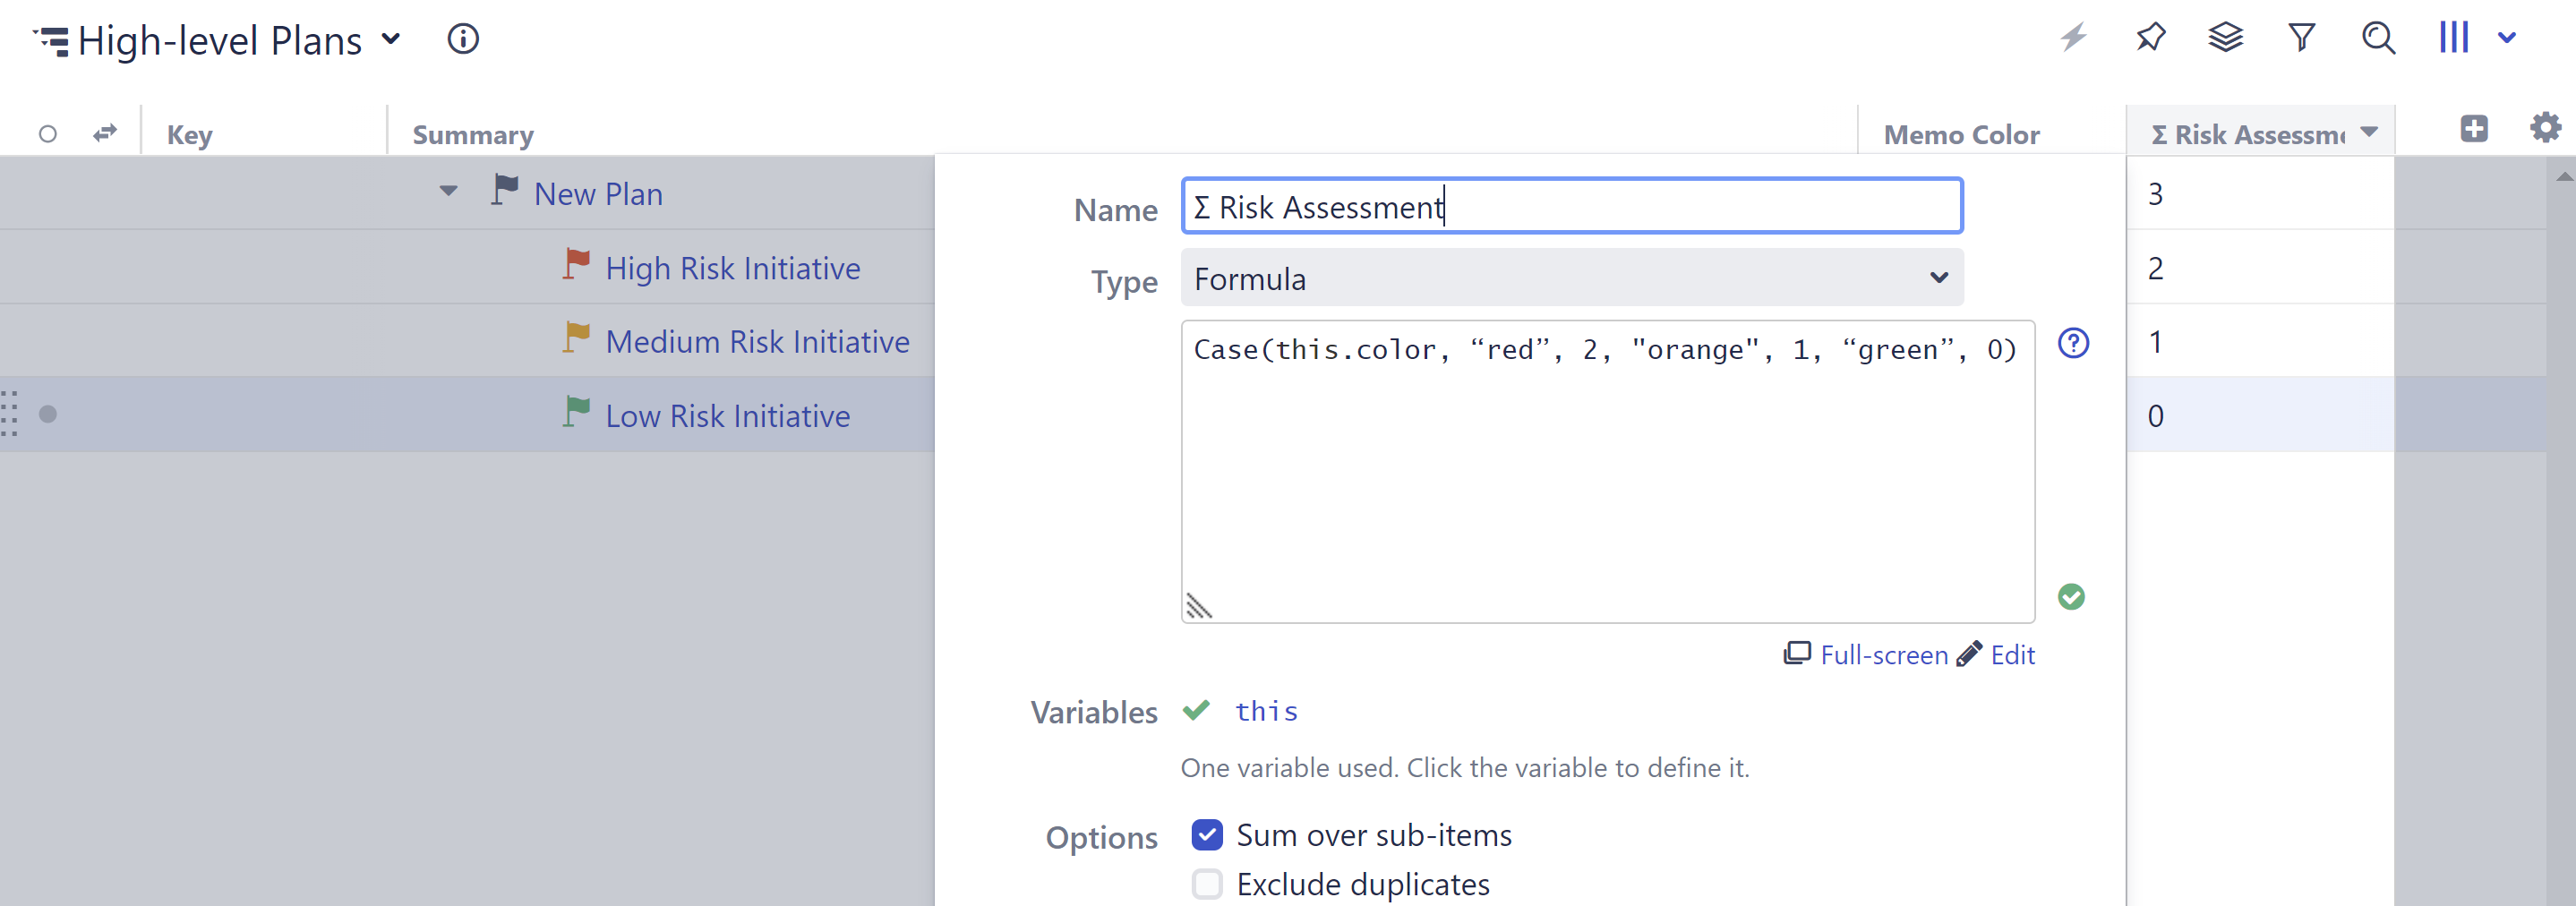Collapse the New Plan row
The image size is (2576, 906).
(448, 191)
